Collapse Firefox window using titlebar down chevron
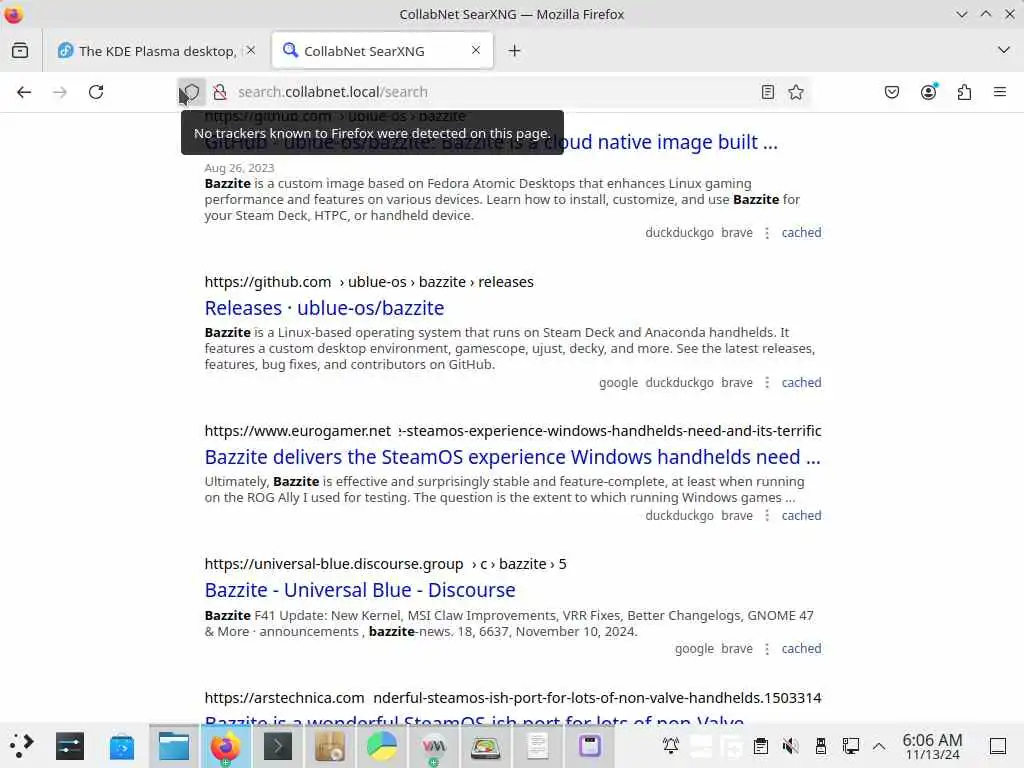Viewport: 1024px width, 768px height. coord(961,14)
